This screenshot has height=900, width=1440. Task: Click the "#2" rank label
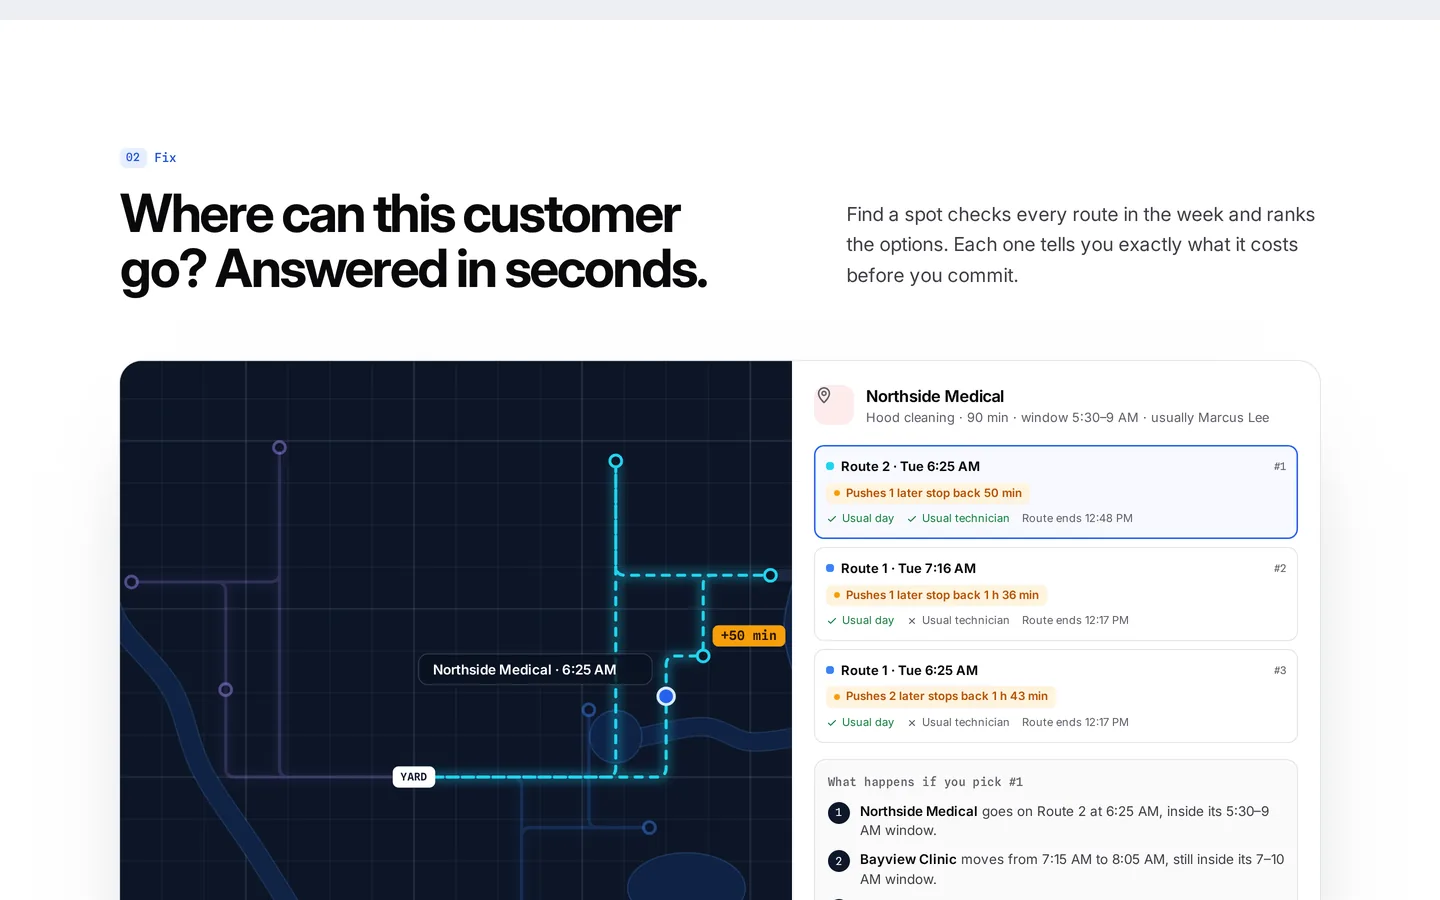tap(1280, 569)
